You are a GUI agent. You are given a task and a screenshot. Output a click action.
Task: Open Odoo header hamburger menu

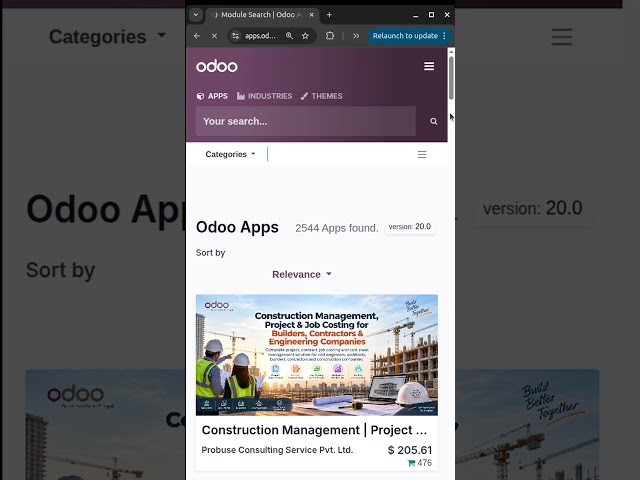[429, 66]
